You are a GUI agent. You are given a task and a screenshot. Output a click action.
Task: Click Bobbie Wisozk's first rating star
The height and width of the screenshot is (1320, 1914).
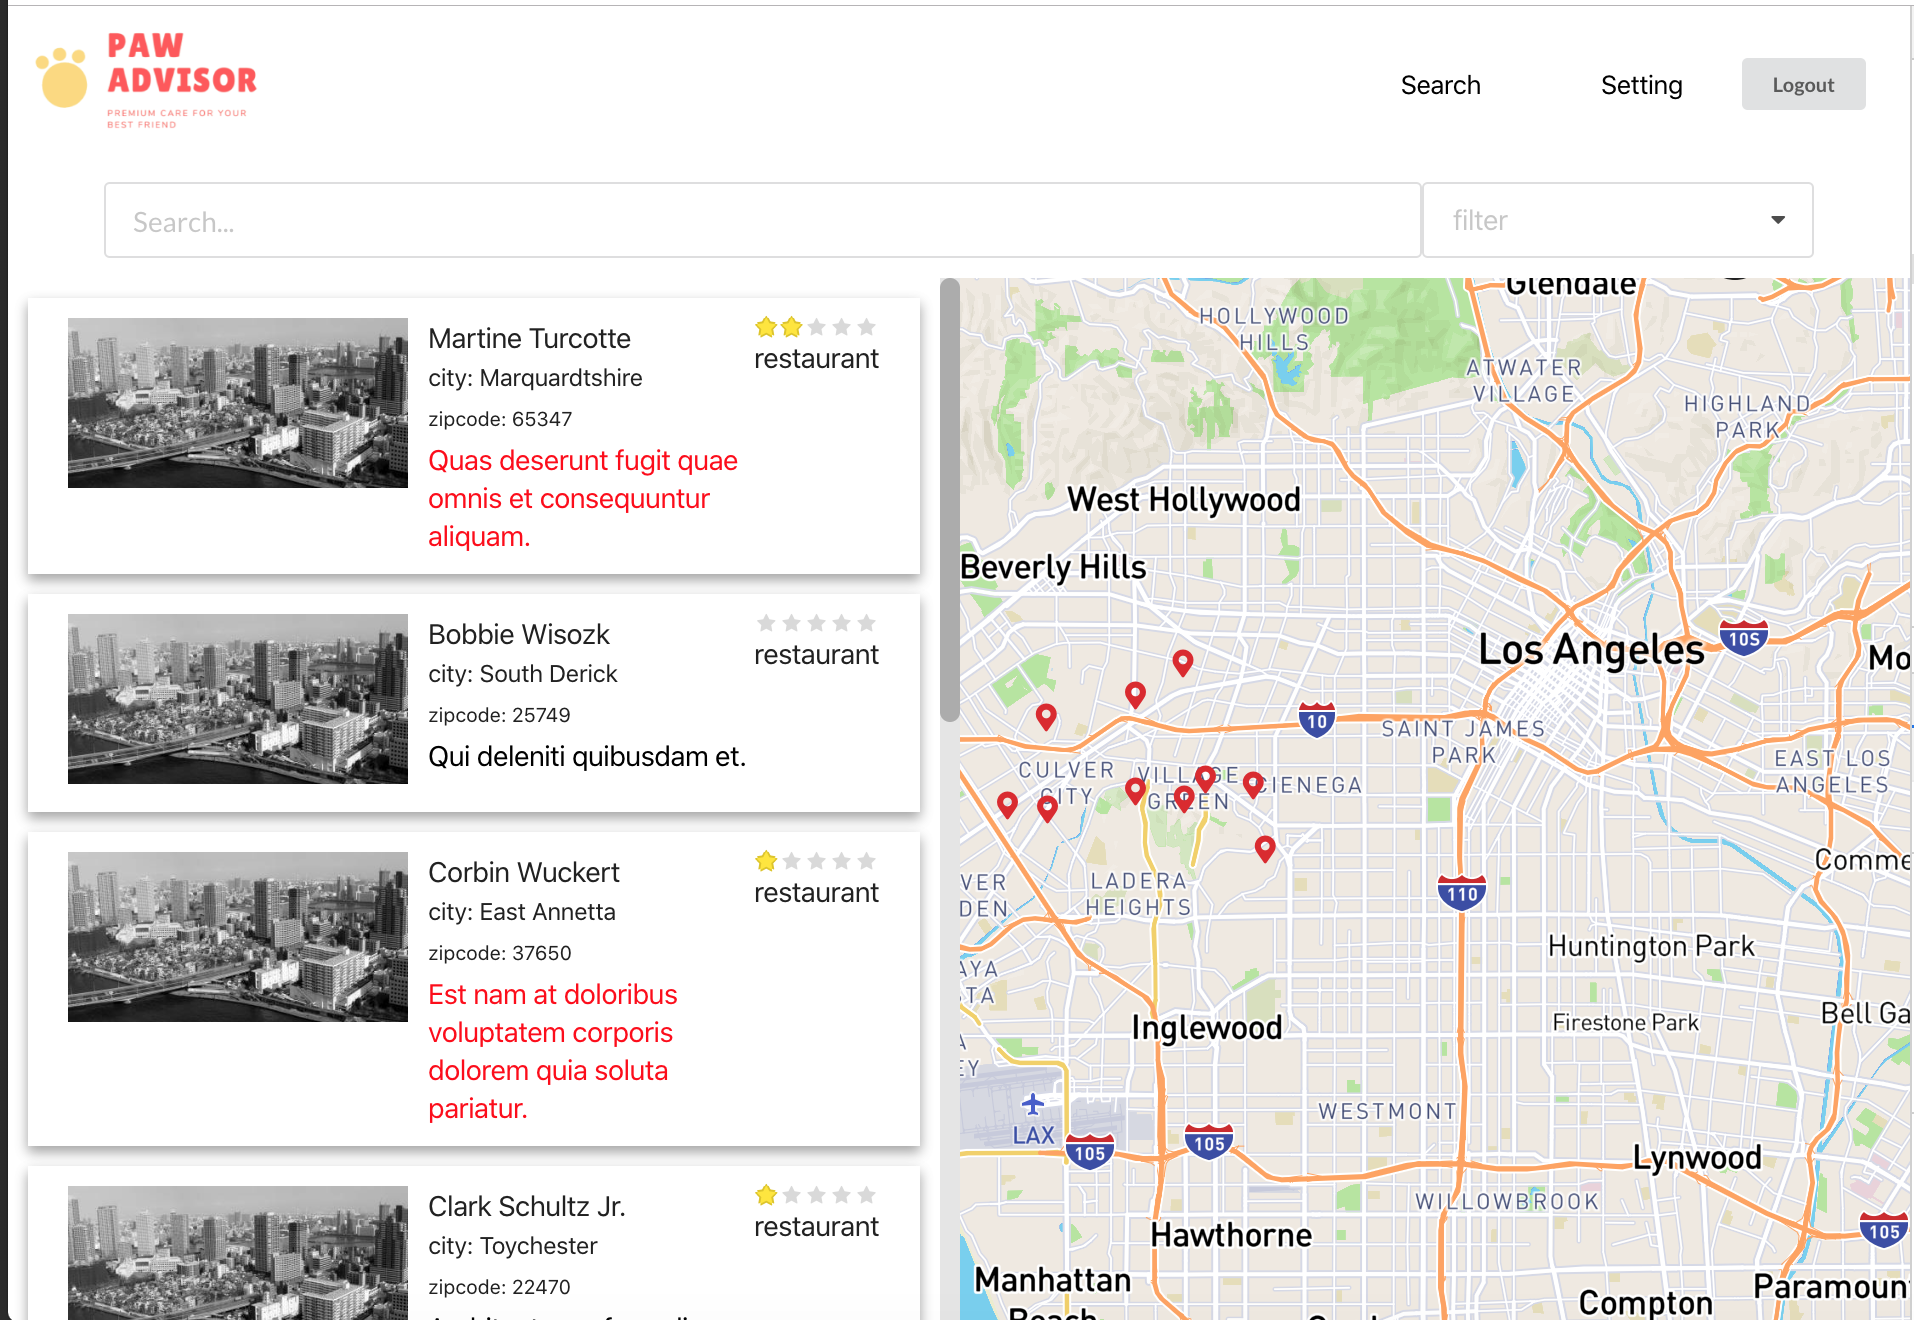click(x=766, y=623)
